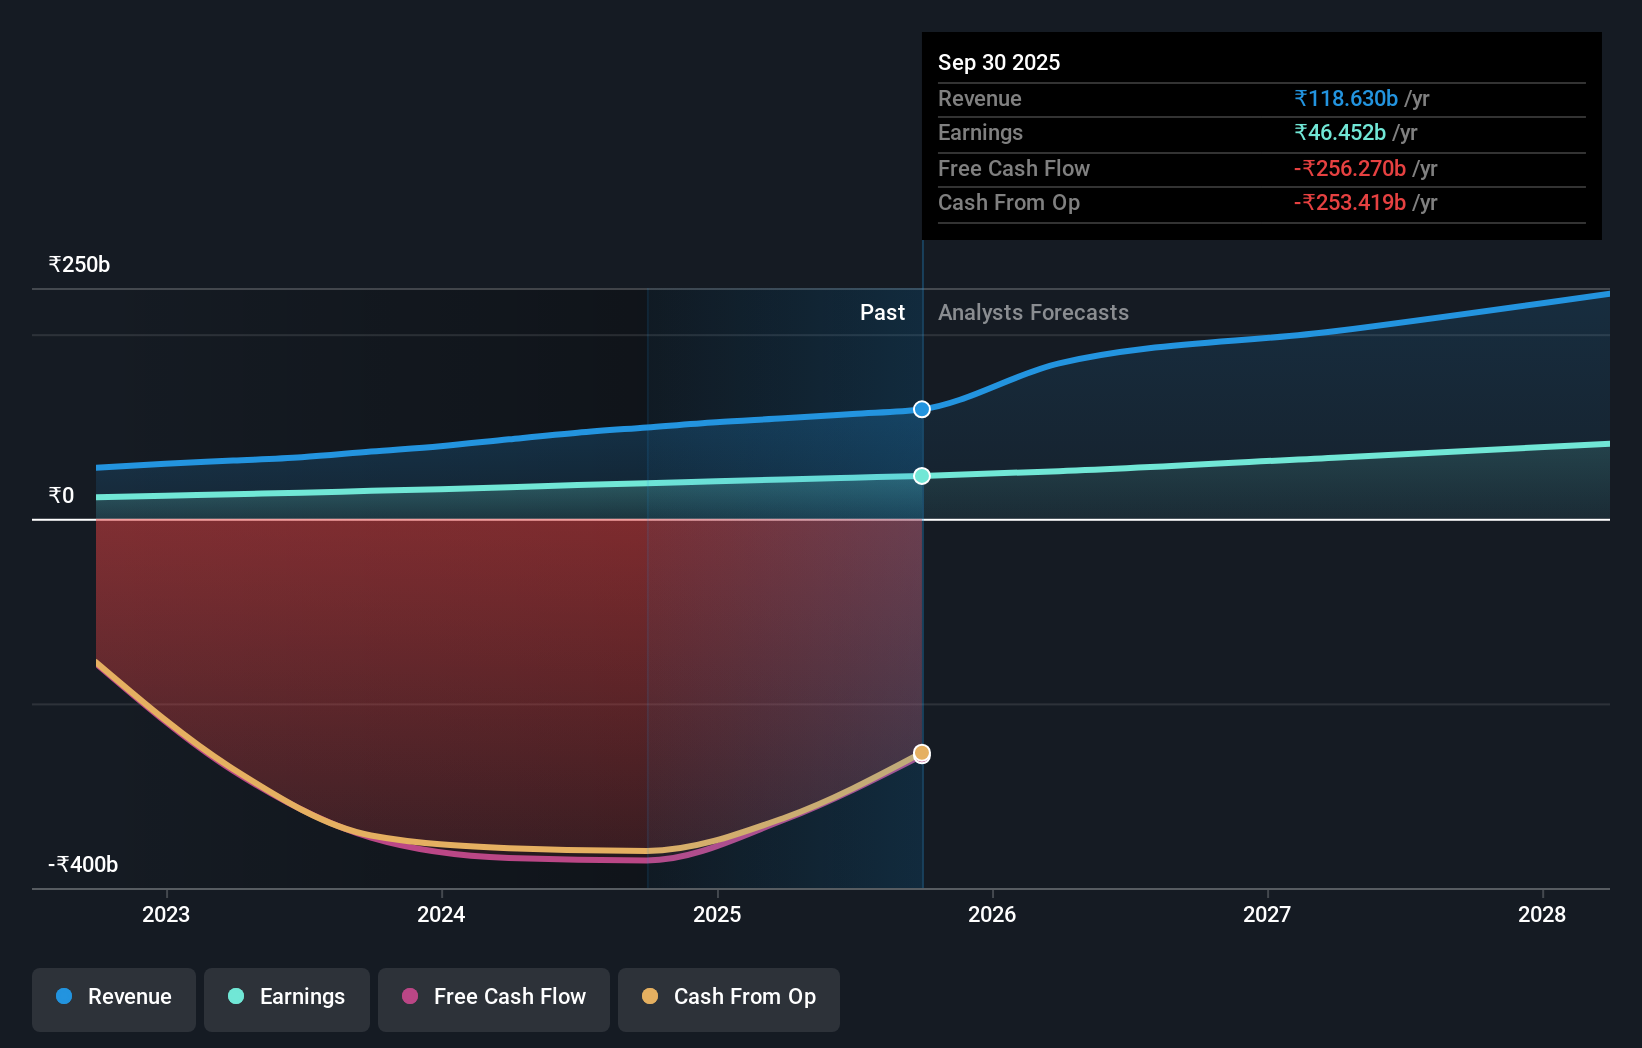Open the Sep 30 2025 tooltip header

998,62
